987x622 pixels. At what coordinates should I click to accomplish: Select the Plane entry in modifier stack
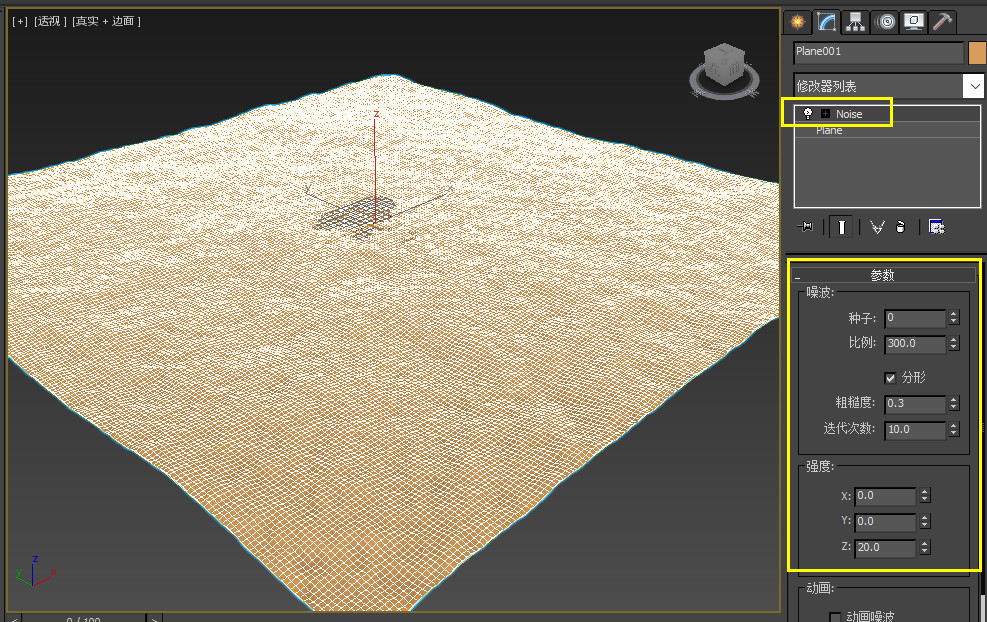pyautogui.click(x=829, y=130)
